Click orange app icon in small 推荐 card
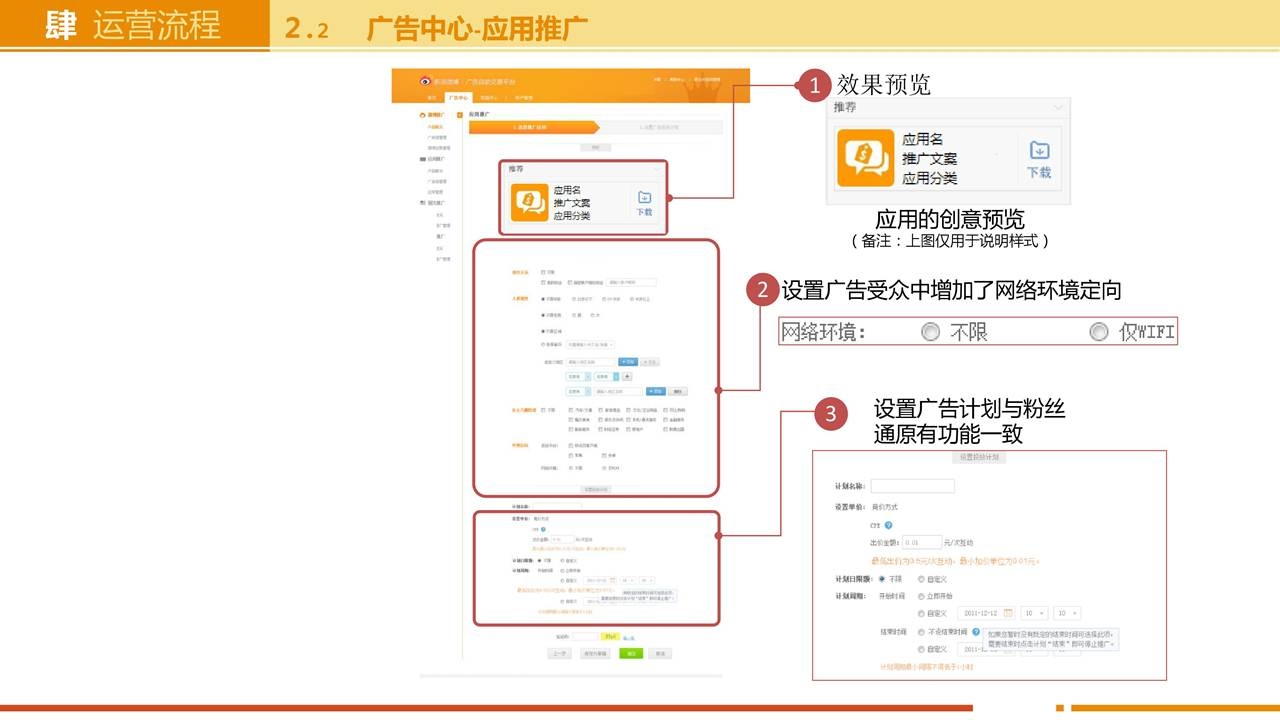The image size is (1280, 720). pyautogui.click(x=528, y=202)
